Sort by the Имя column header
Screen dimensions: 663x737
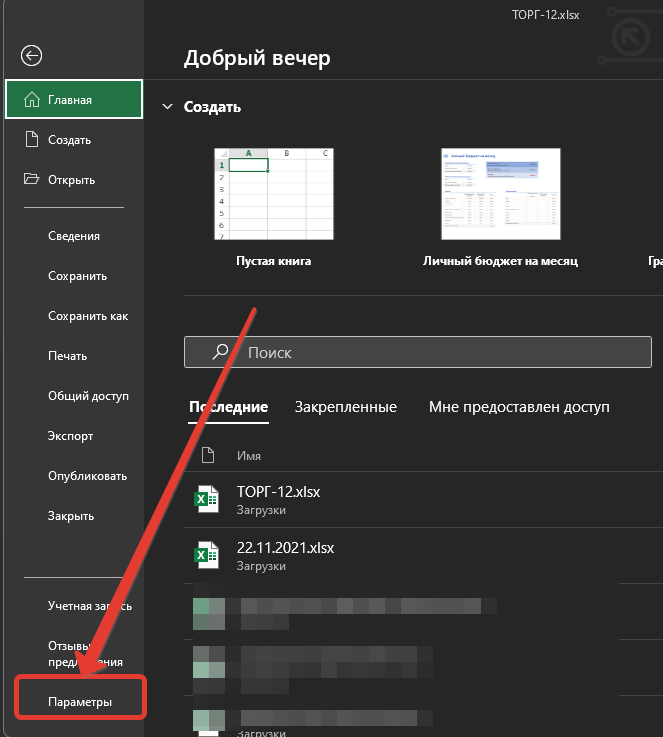[x=249, y=455]
